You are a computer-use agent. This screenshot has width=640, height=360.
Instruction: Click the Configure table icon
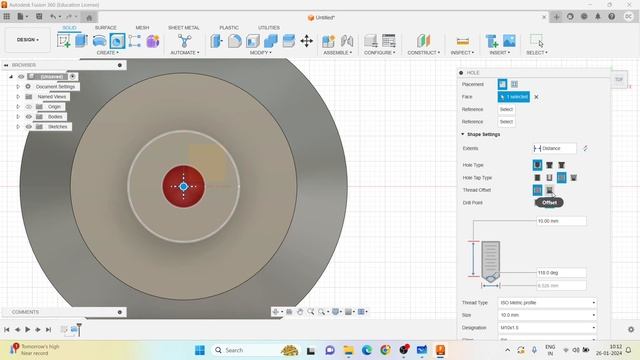click(389, 41)
